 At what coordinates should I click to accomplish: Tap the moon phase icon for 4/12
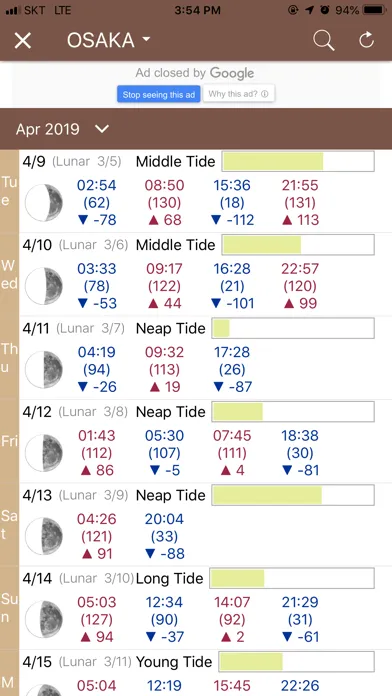point(44,453)
